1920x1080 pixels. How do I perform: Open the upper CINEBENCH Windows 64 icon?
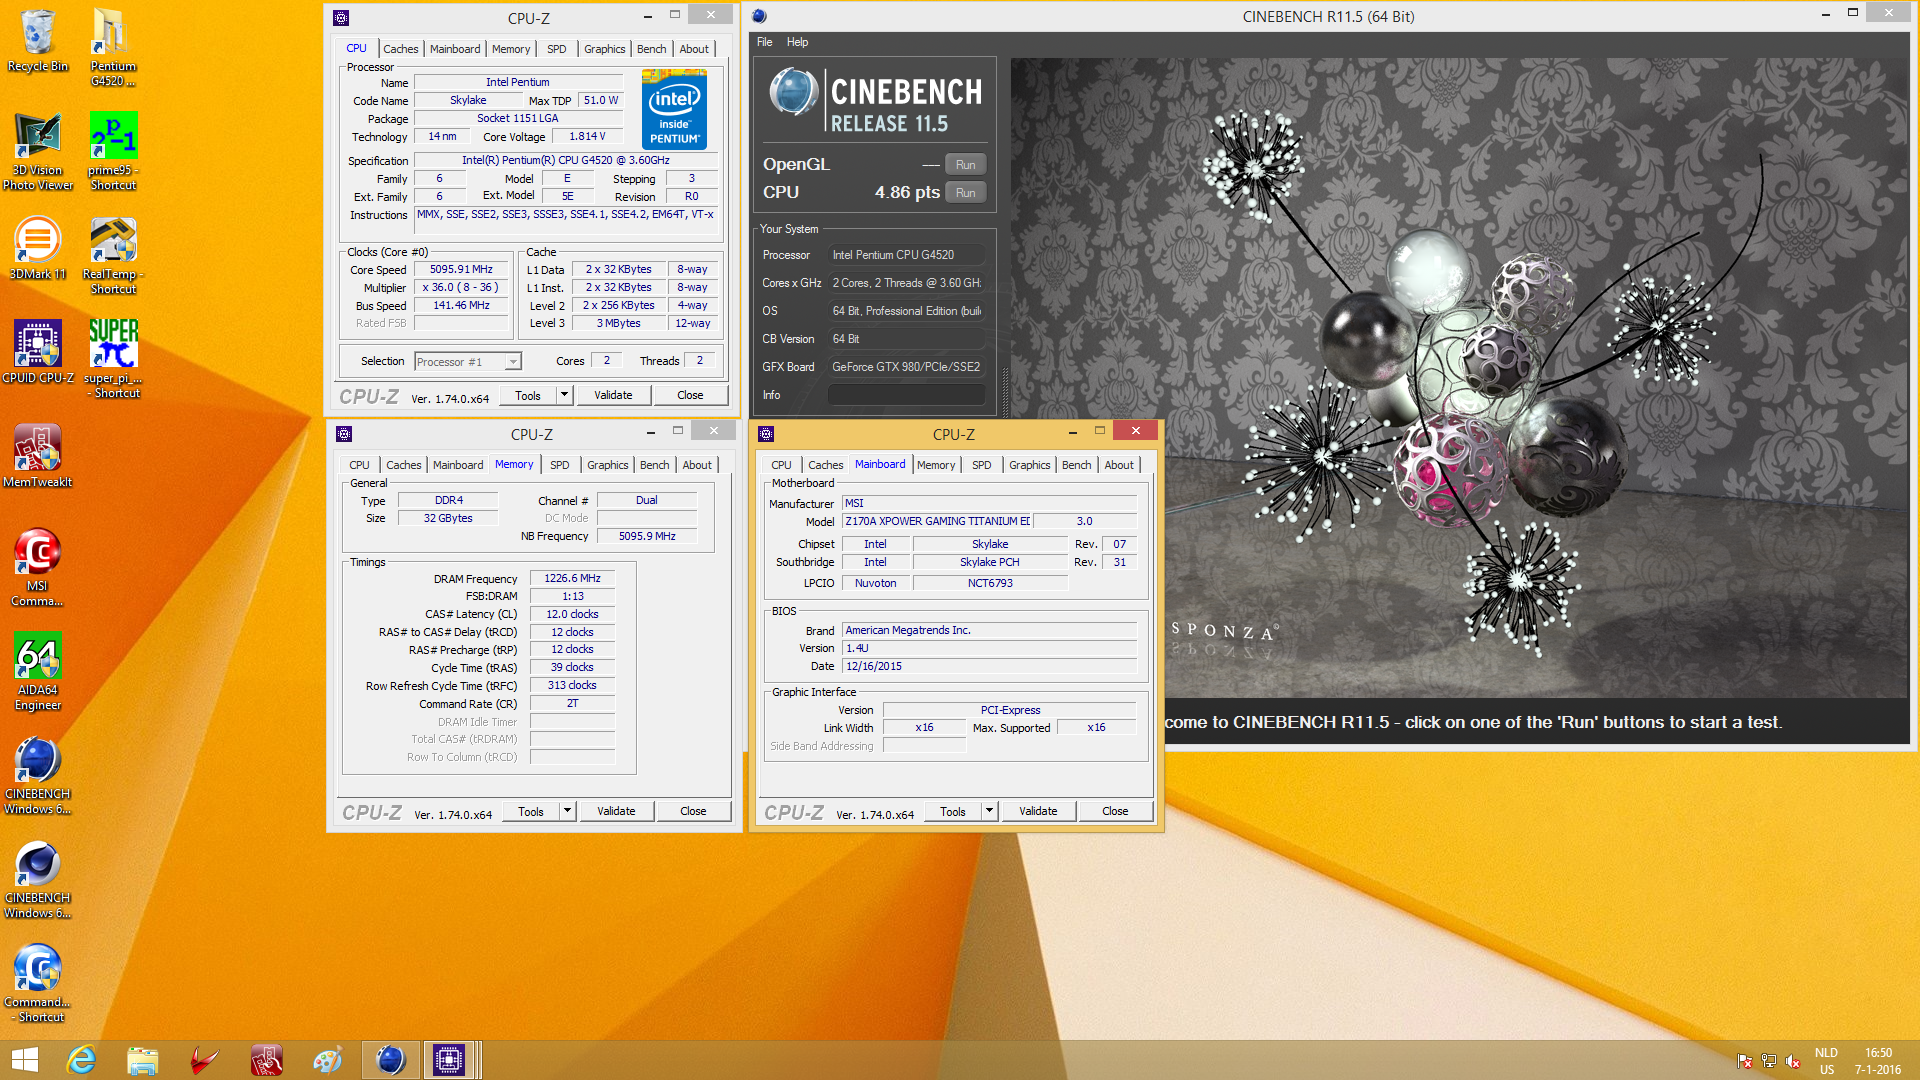[x=38, y=775]
